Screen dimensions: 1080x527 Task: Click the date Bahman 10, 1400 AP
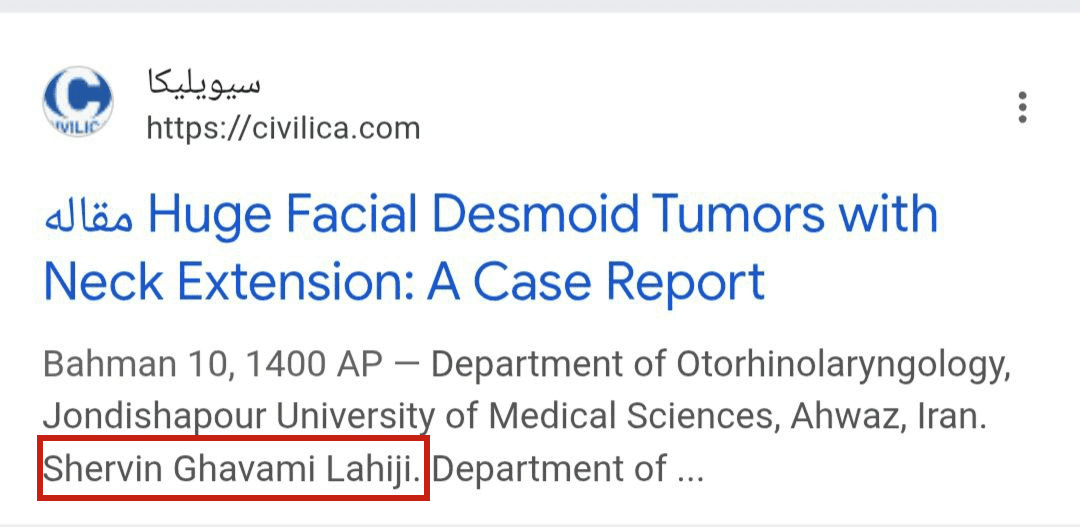[212, 366]
